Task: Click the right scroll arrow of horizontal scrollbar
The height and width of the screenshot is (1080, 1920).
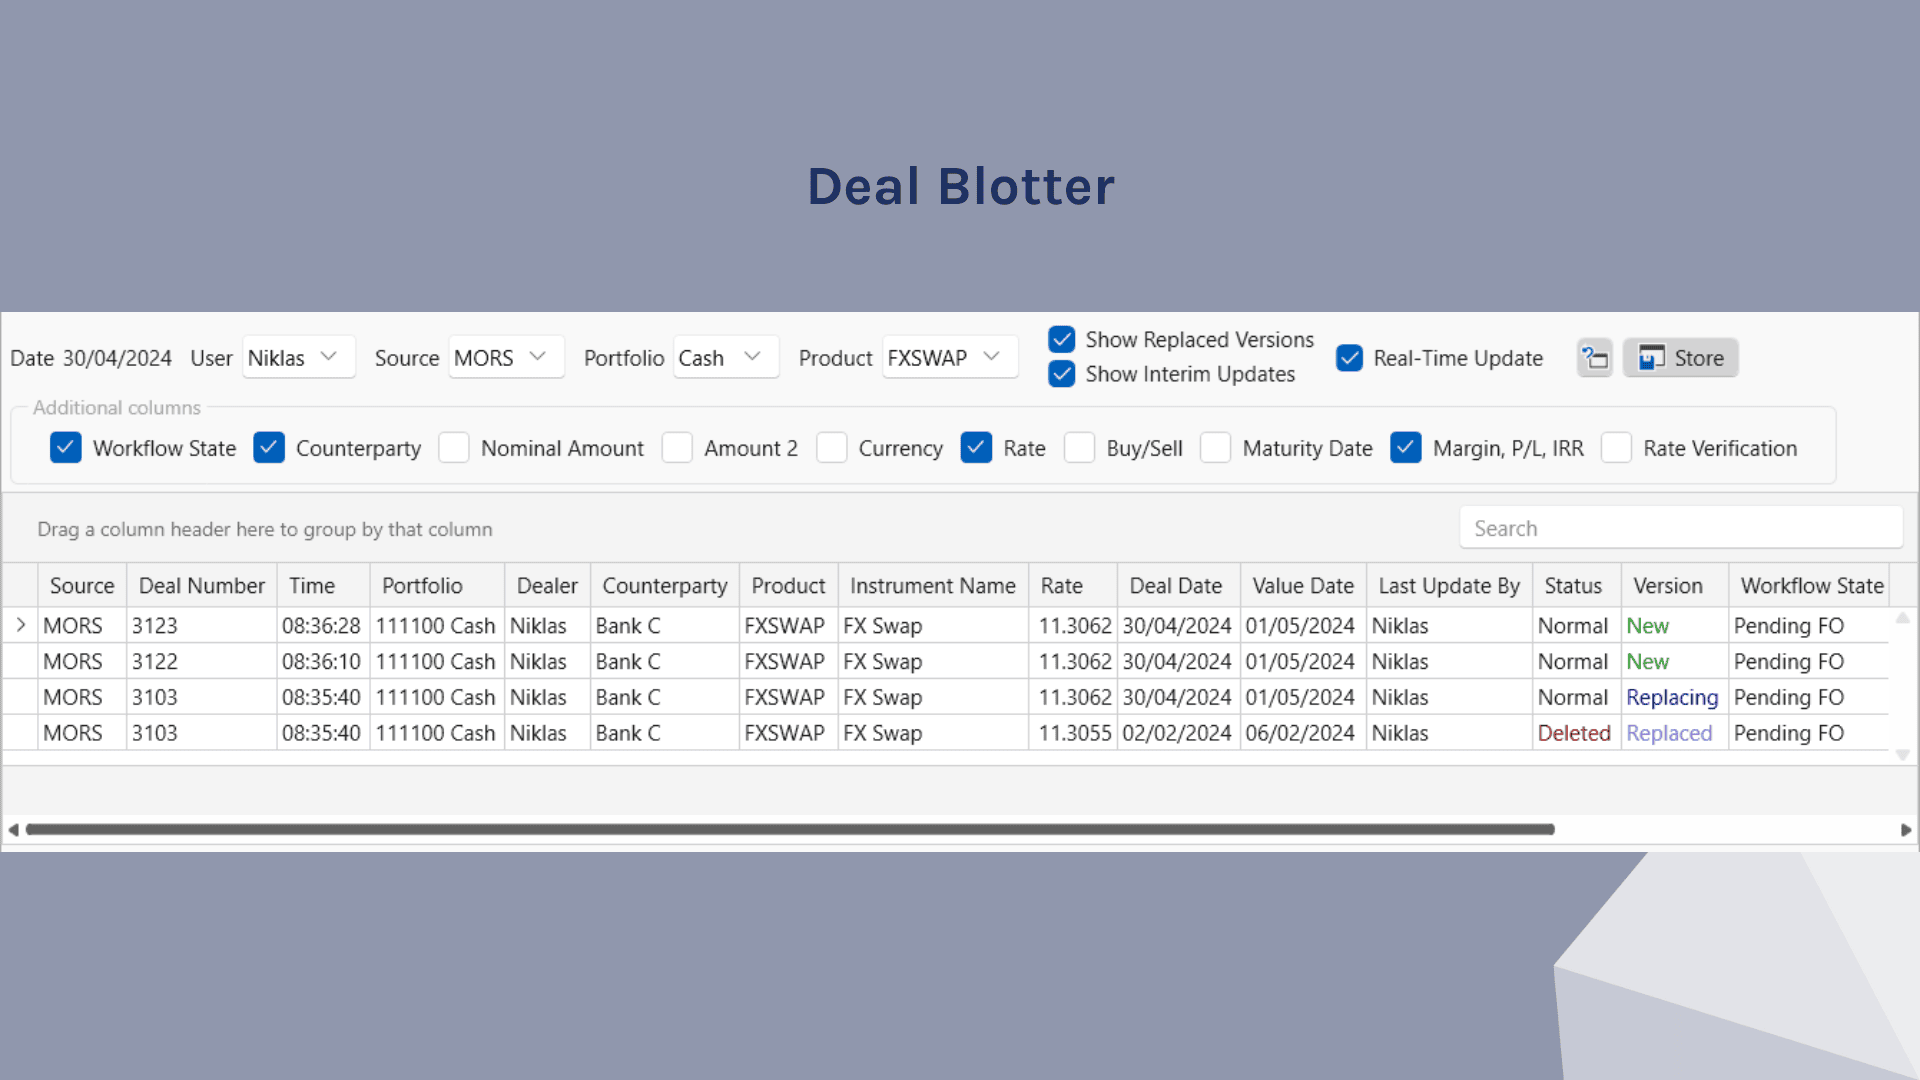Action: (1906, 830)
